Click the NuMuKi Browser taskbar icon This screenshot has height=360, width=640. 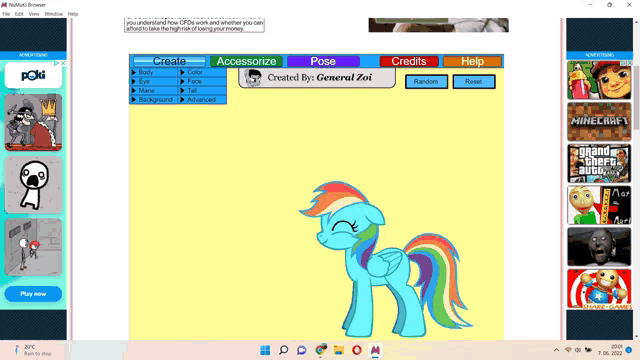(x=376, y=350)
